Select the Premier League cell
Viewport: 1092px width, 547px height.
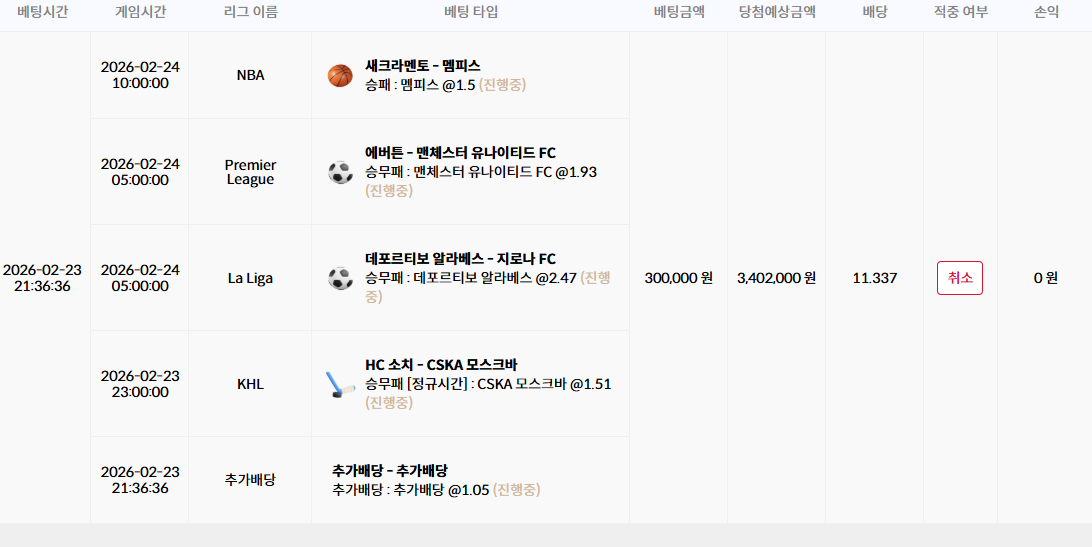(x=250, y=172)
